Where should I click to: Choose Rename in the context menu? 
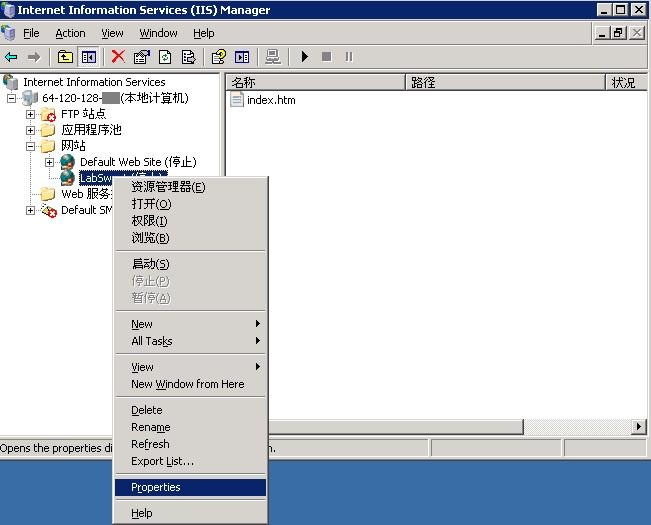coord(191,427)
